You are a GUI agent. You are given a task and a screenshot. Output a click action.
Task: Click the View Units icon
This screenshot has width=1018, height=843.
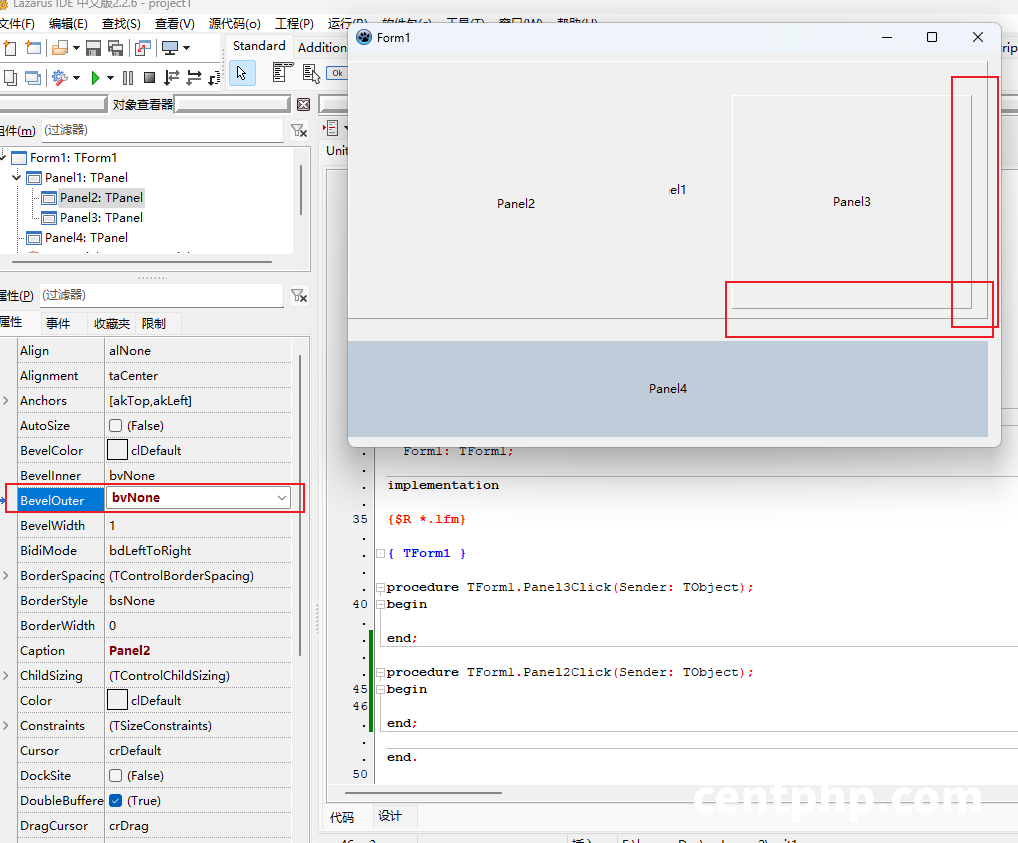10,78
